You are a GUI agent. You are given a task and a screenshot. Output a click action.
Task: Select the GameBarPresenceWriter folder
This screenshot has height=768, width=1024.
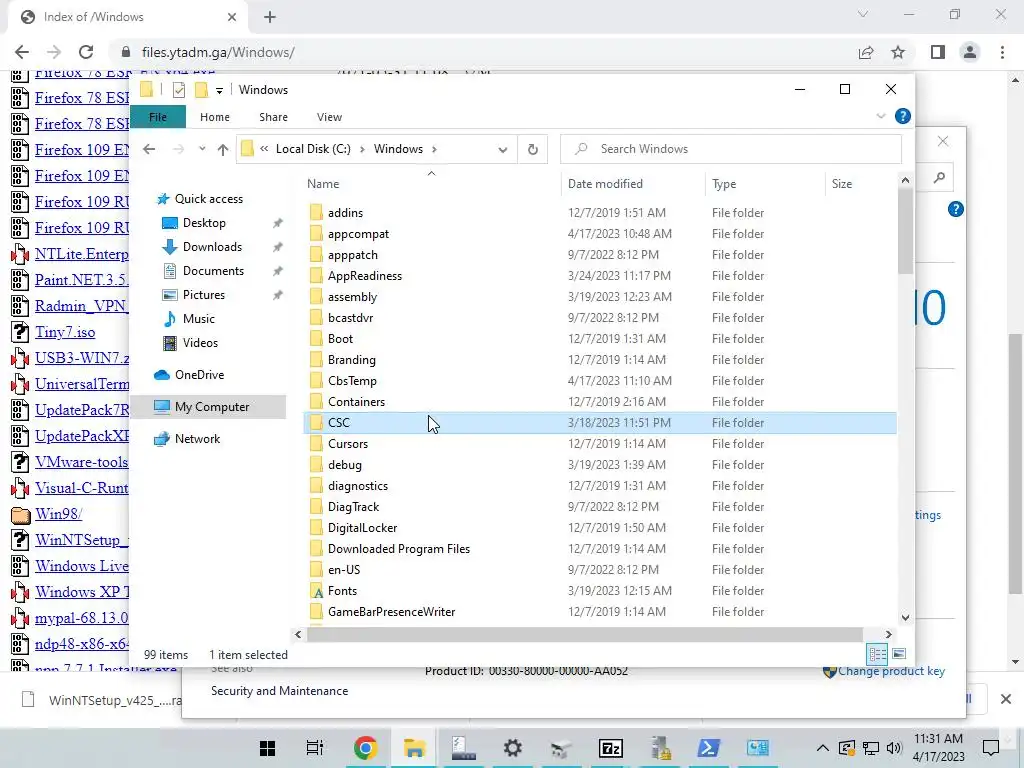point(391,612)
